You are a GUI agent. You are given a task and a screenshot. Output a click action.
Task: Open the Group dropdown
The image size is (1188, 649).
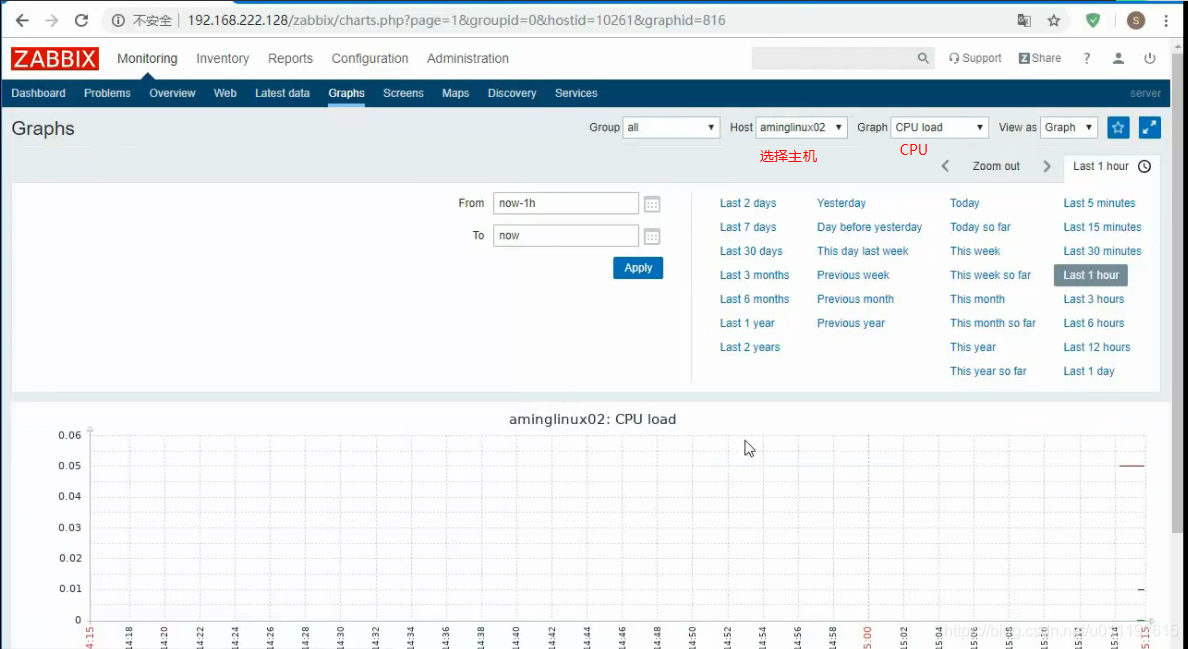671,127
